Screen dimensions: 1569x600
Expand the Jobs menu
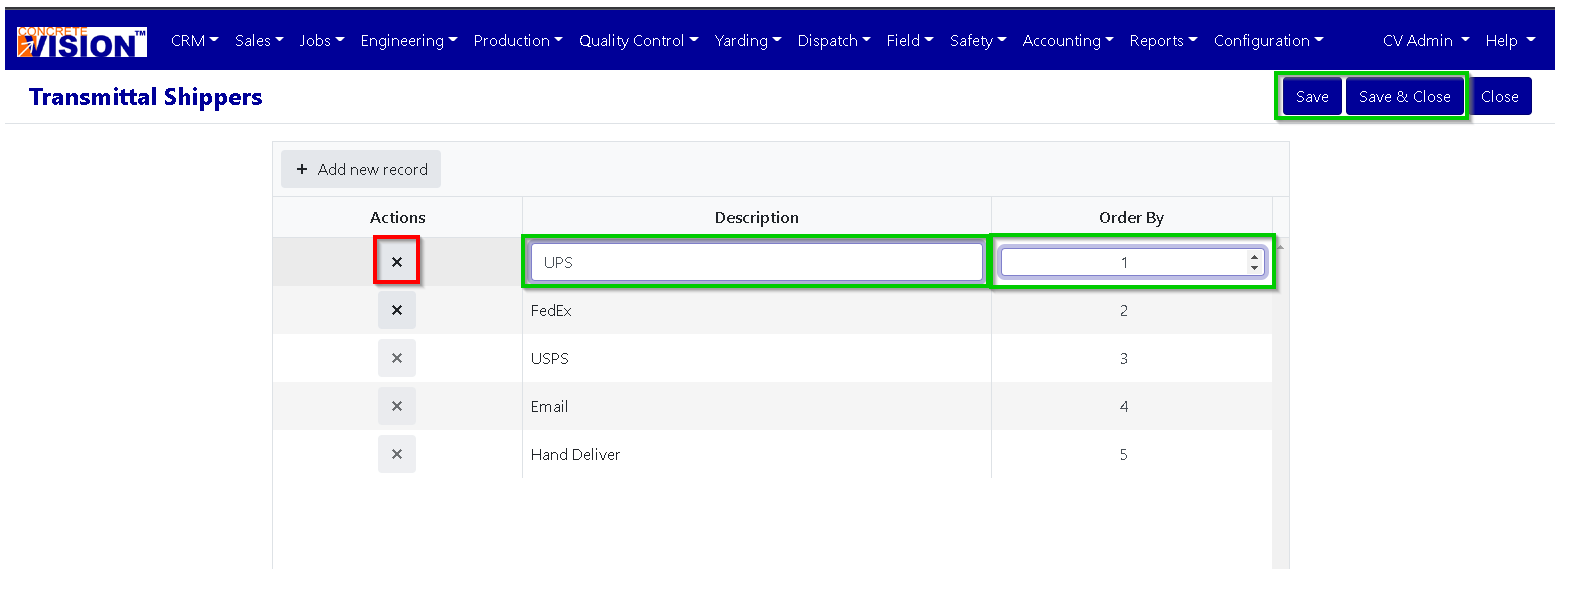click(x=322, y=41)
